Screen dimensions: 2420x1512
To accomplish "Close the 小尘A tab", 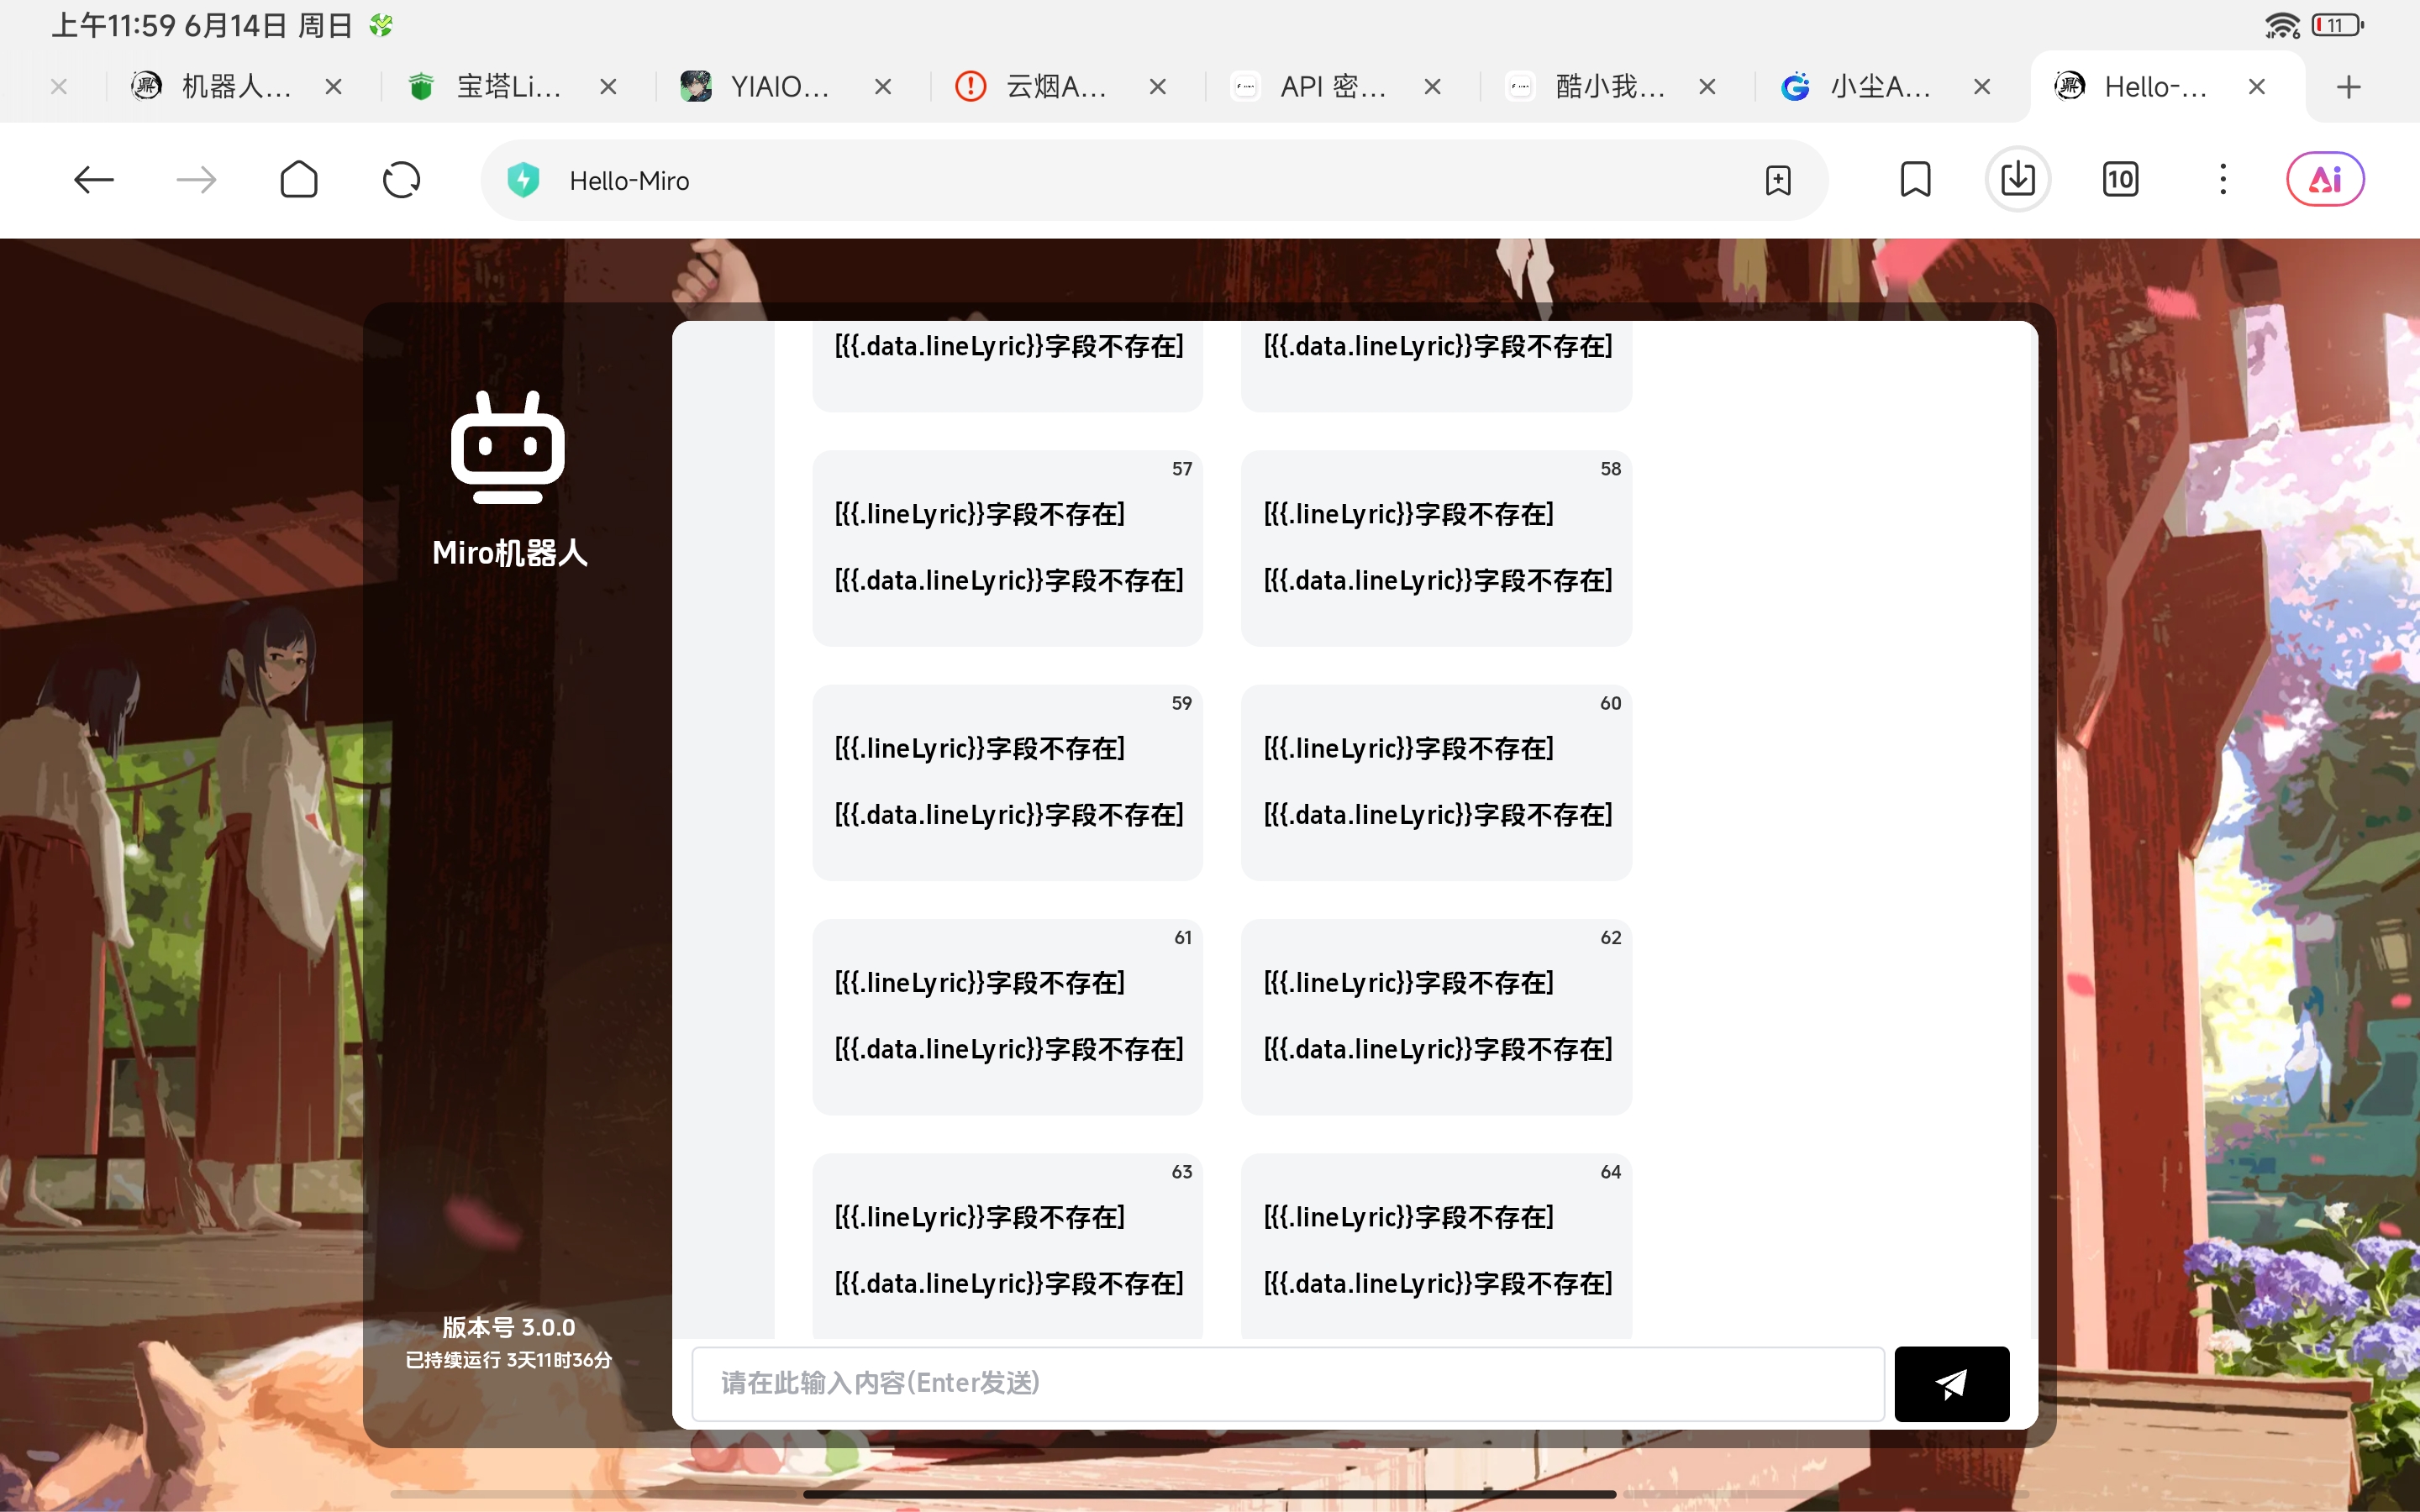I will pos(1982,87).
